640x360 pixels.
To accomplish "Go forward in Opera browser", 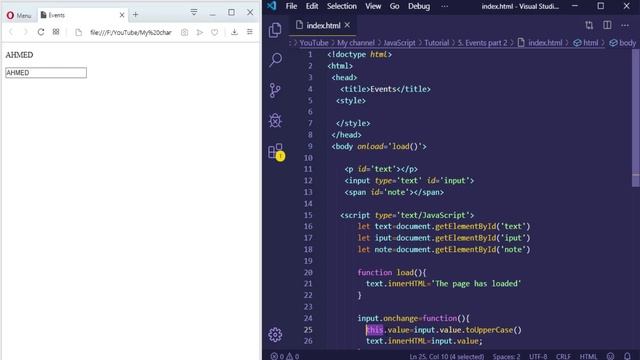I will coord(25,32).
